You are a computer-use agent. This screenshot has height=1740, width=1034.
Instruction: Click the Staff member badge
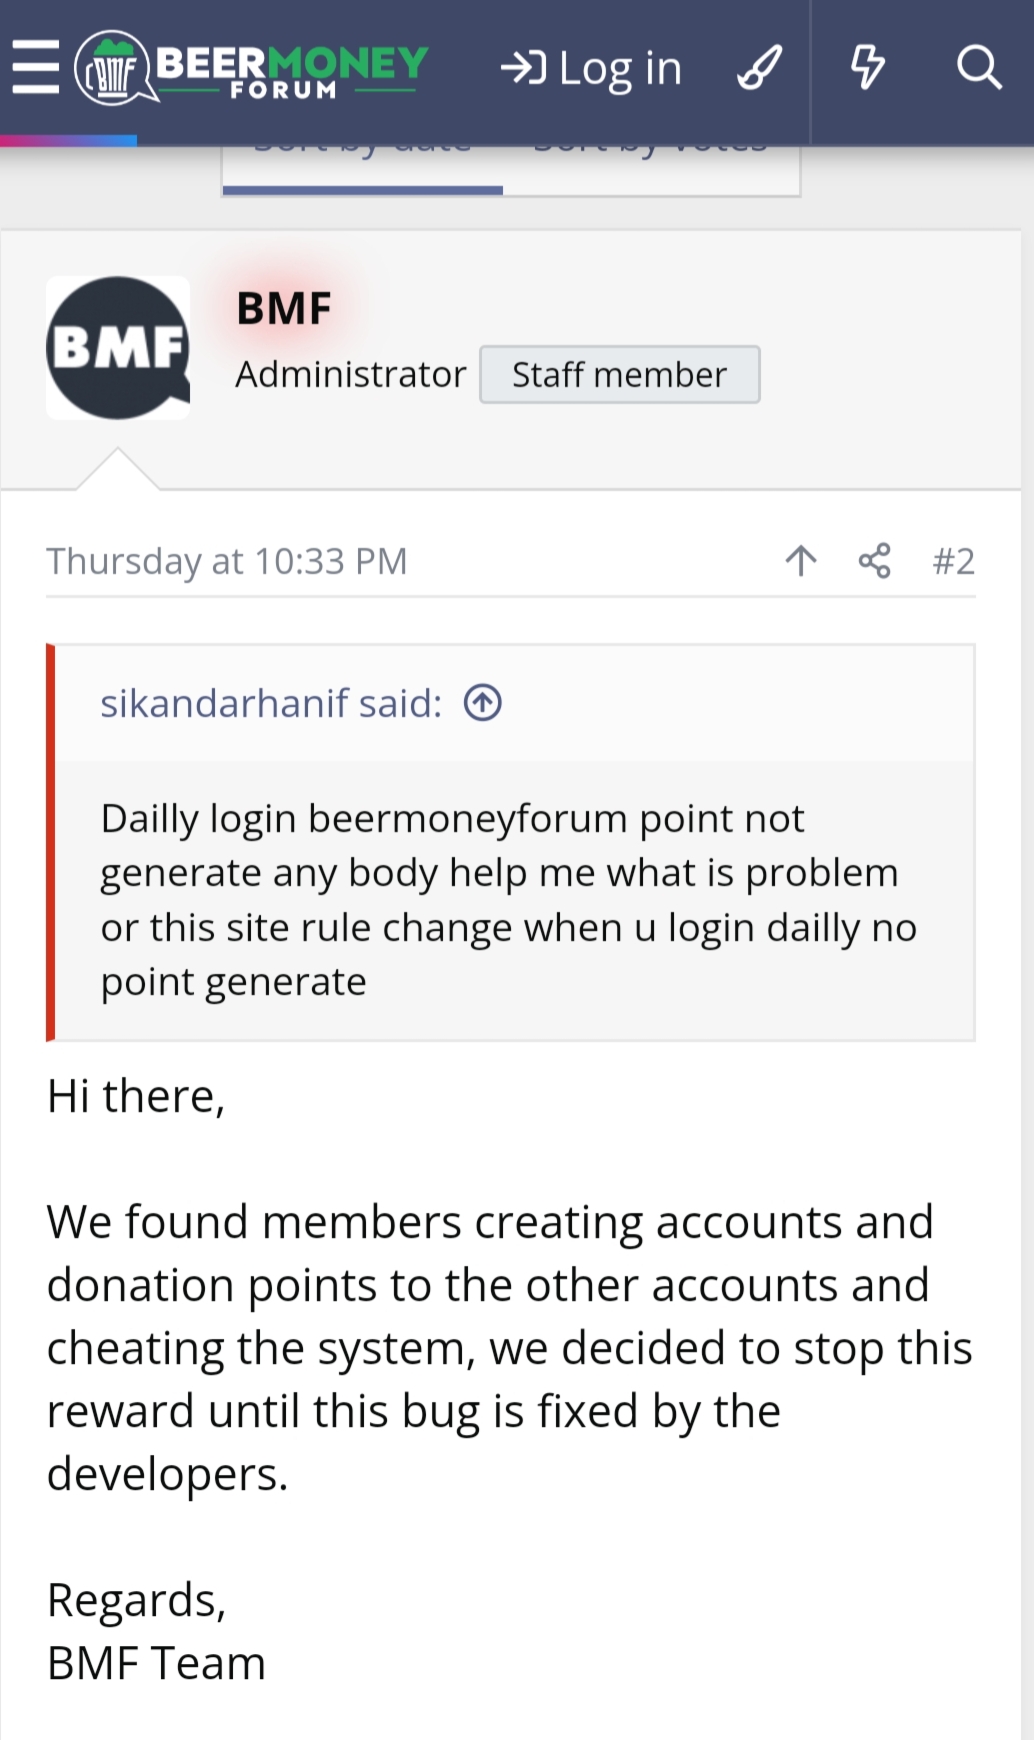(619, 375)
